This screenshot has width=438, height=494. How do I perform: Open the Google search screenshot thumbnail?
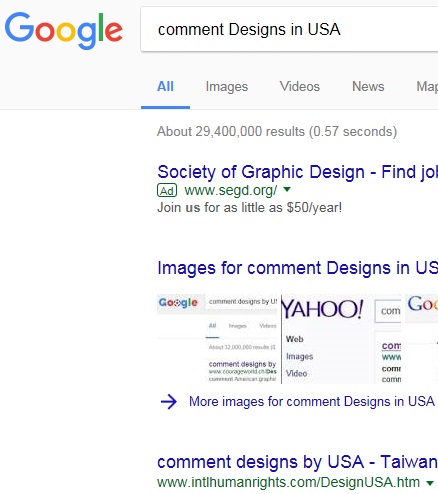217,339
